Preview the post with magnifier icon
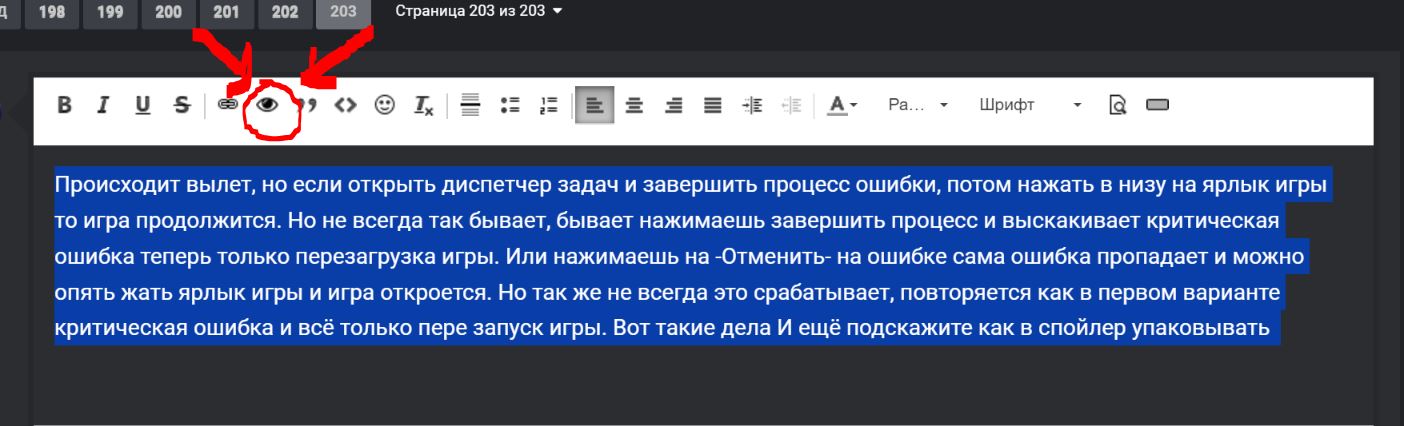The image size is (1404, 426). coord(1118,104)
